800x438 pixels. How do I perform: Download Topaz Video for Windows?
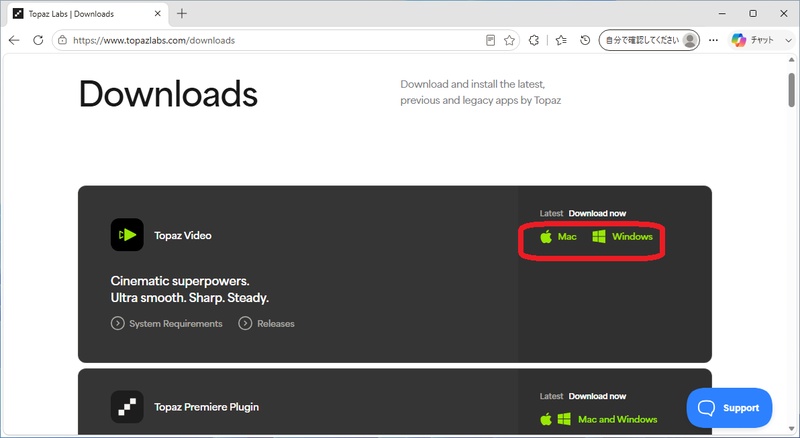[632, 236]
